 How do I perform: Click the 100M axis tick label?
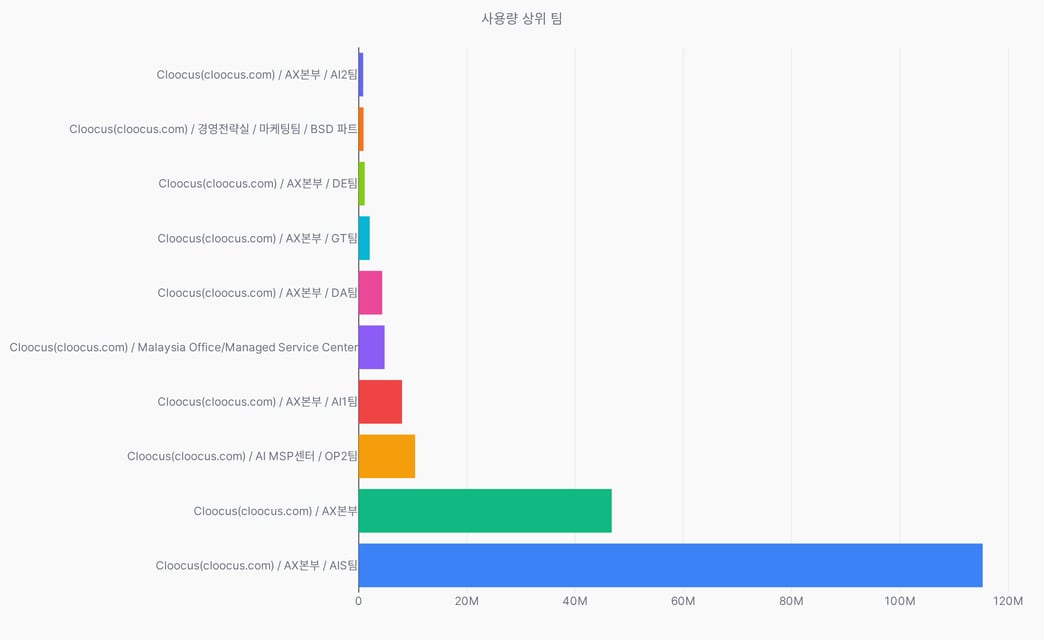(x=900, y=601)
